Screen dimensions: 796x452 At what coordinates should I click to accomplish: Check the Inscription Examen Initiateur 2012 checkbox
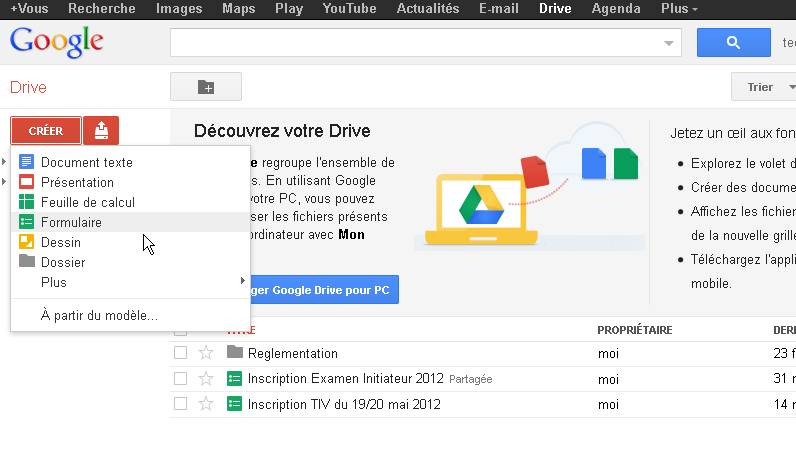180,378
